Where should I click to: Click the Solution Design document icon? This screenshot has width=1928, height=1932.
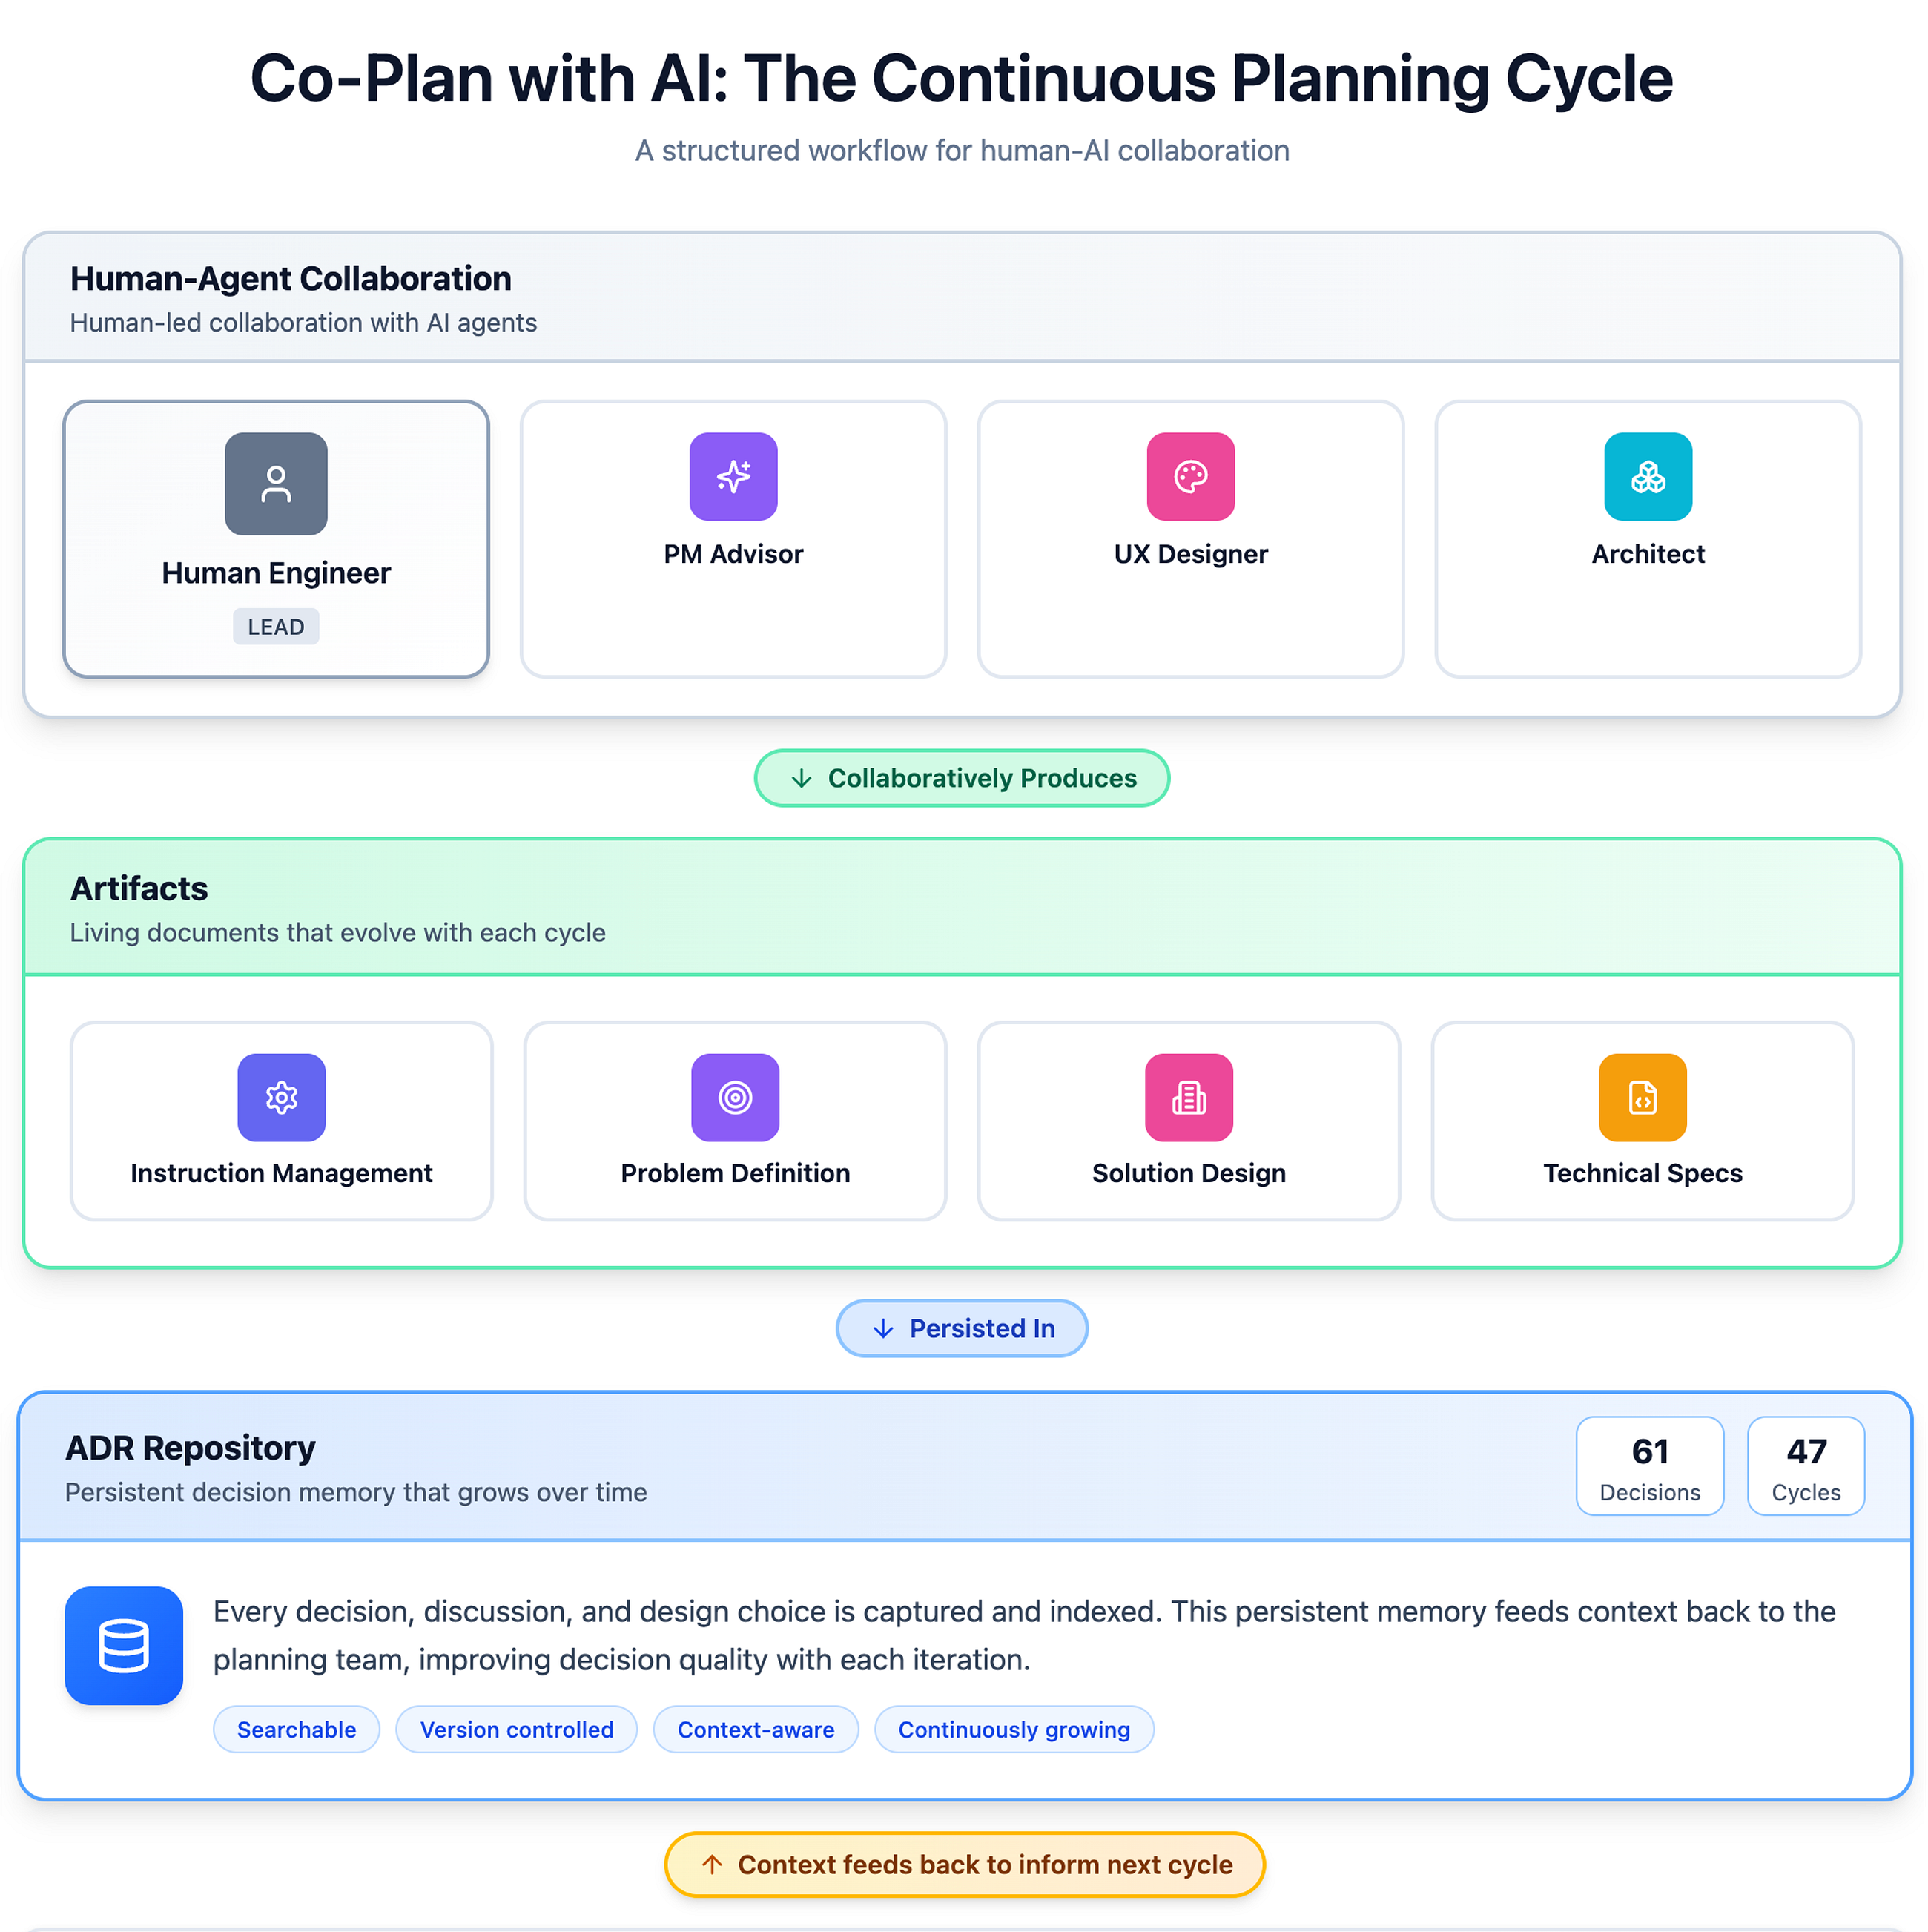tap(1189, 1098)
